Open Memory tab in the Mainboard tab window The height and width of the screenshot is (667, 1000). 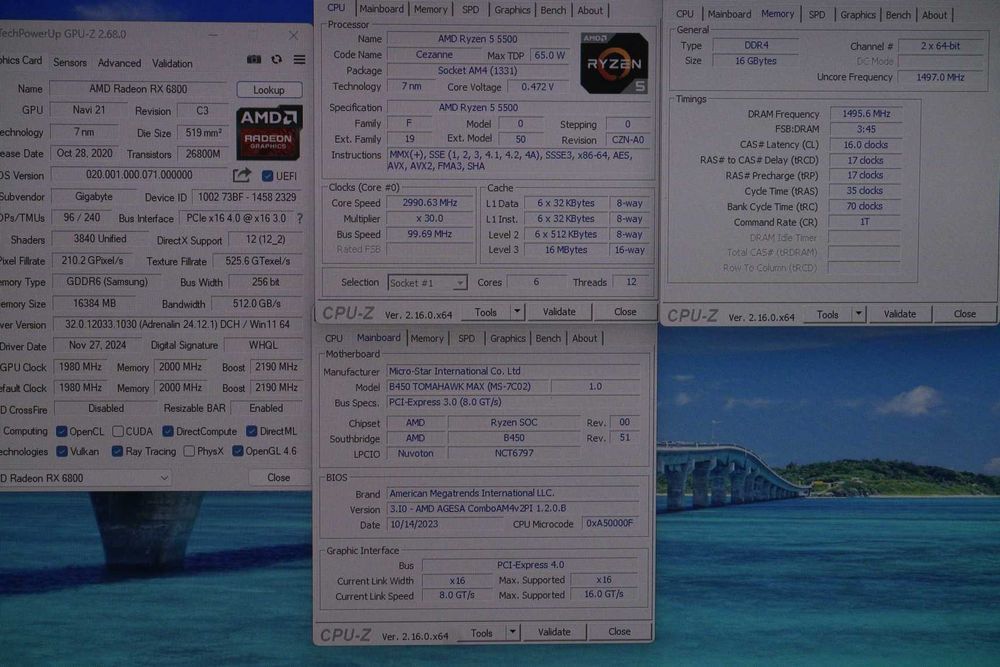(427, 338)
